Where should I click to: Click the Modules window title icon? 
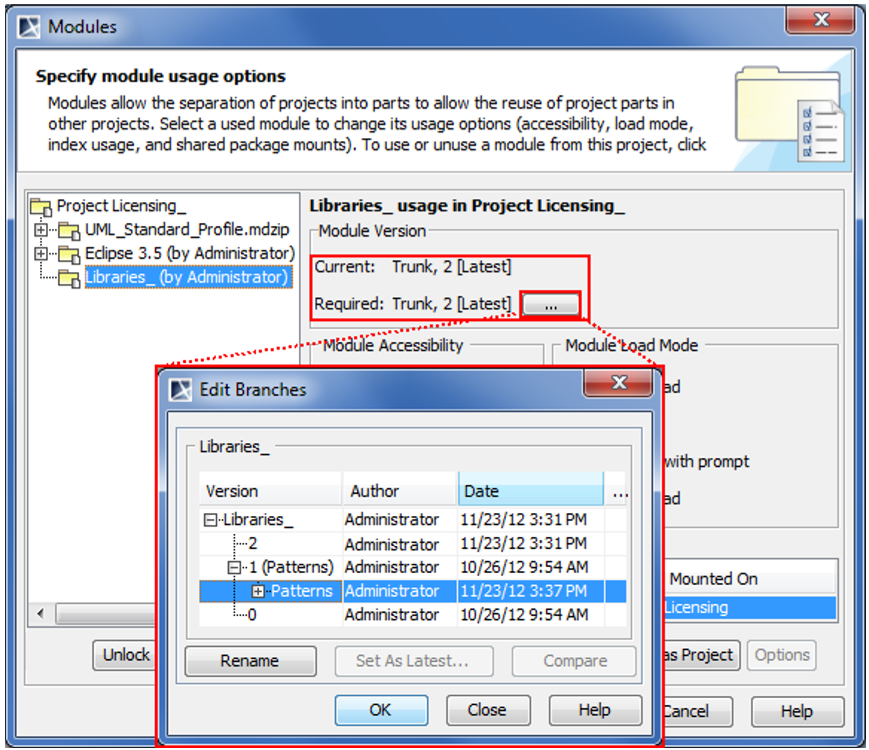pyautogui.click(x=28, y=27)
